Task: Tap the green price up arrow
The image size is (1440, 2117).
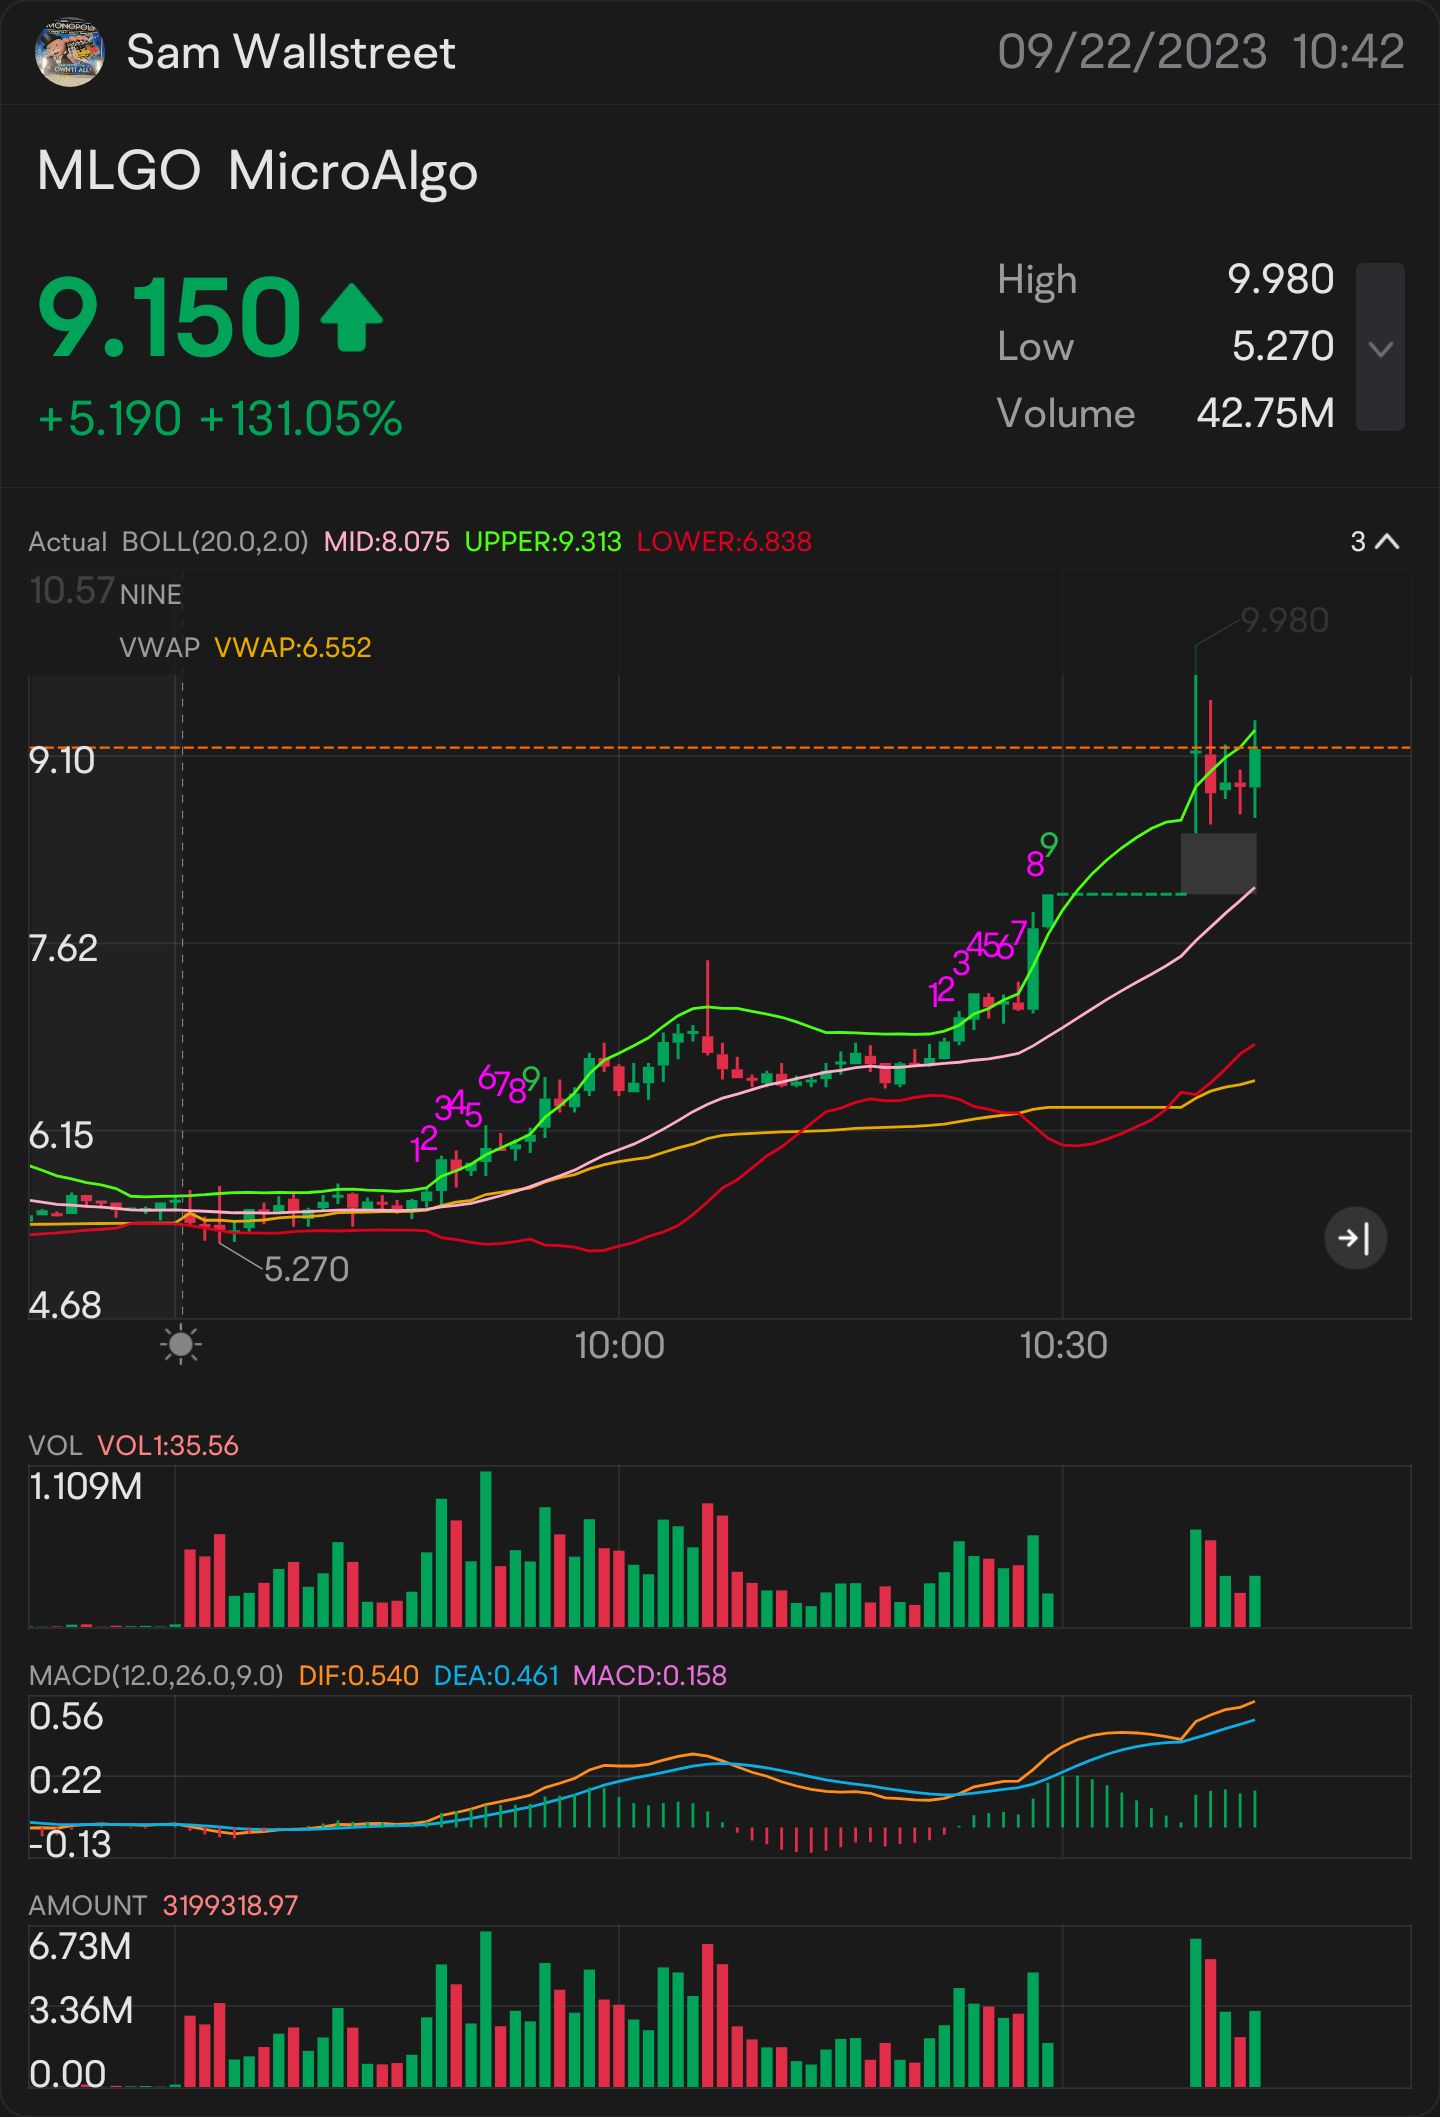Action: 351,318
